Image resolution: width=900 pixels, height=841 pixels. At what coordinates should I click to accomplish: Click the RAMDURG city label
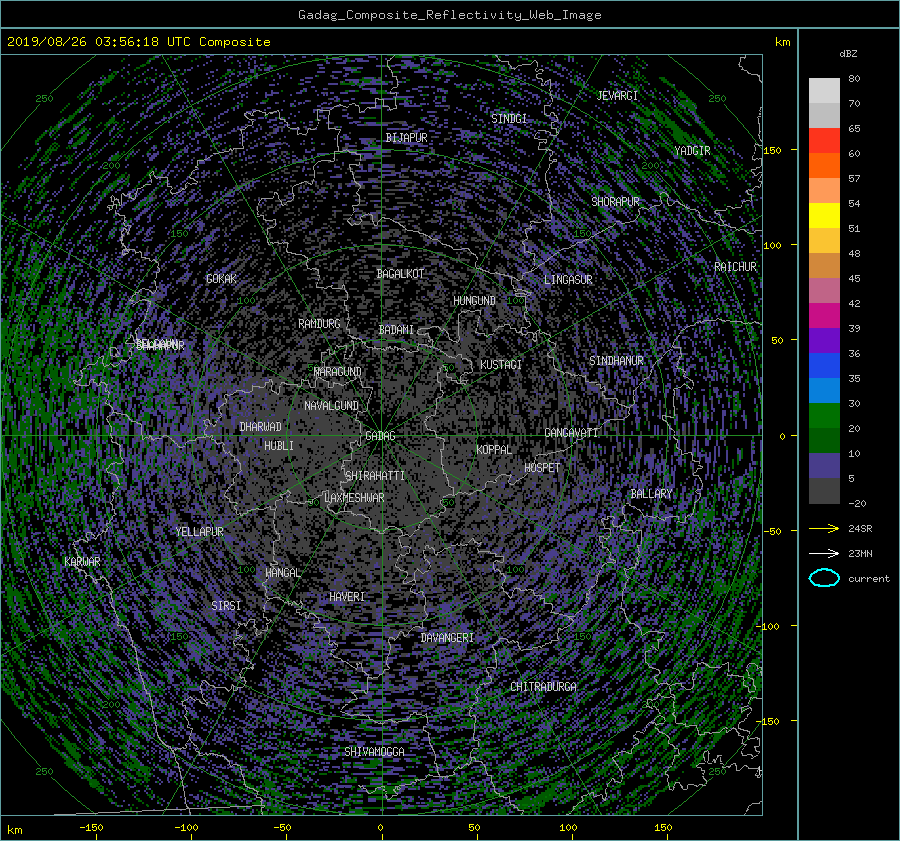[319, 324]
